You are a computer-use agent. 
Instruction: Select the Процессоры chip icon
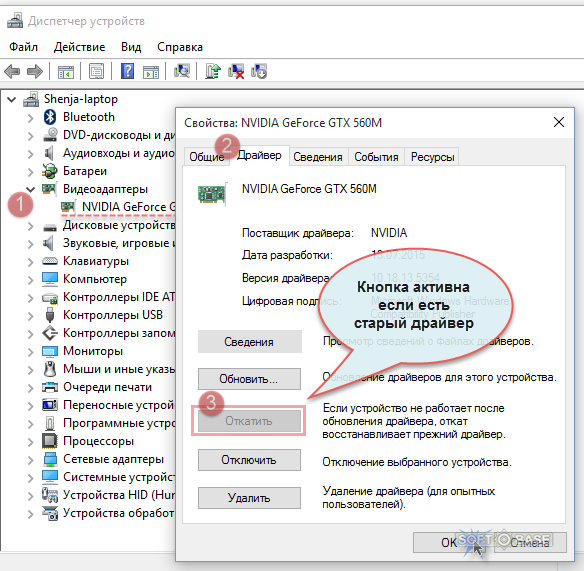click(x=50, y=441)
